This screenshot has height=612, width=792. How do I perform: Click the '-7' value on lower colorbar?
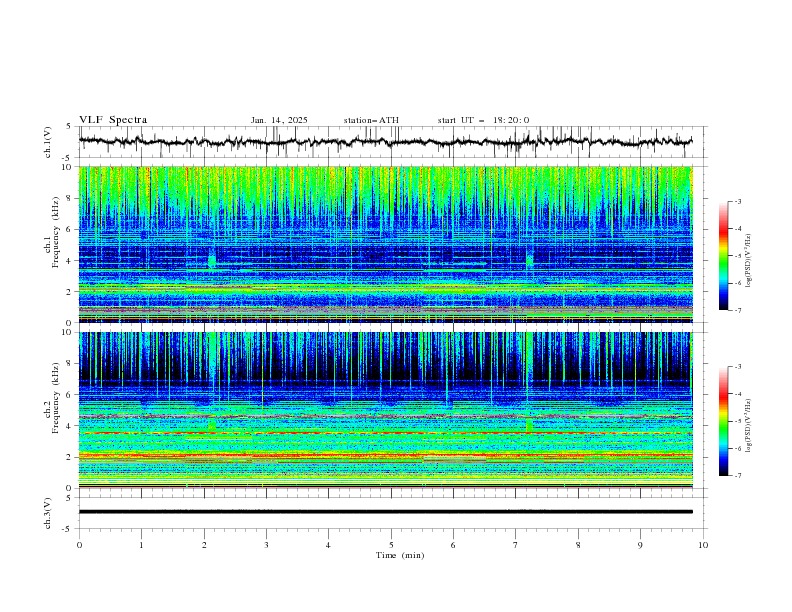point(737,476)
